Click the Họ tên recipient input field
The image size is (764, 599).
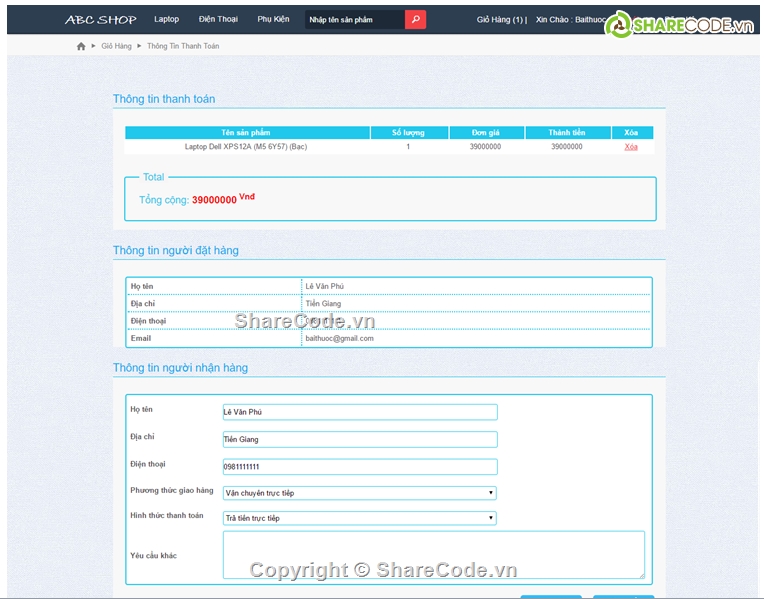click(x=360, y=412)
